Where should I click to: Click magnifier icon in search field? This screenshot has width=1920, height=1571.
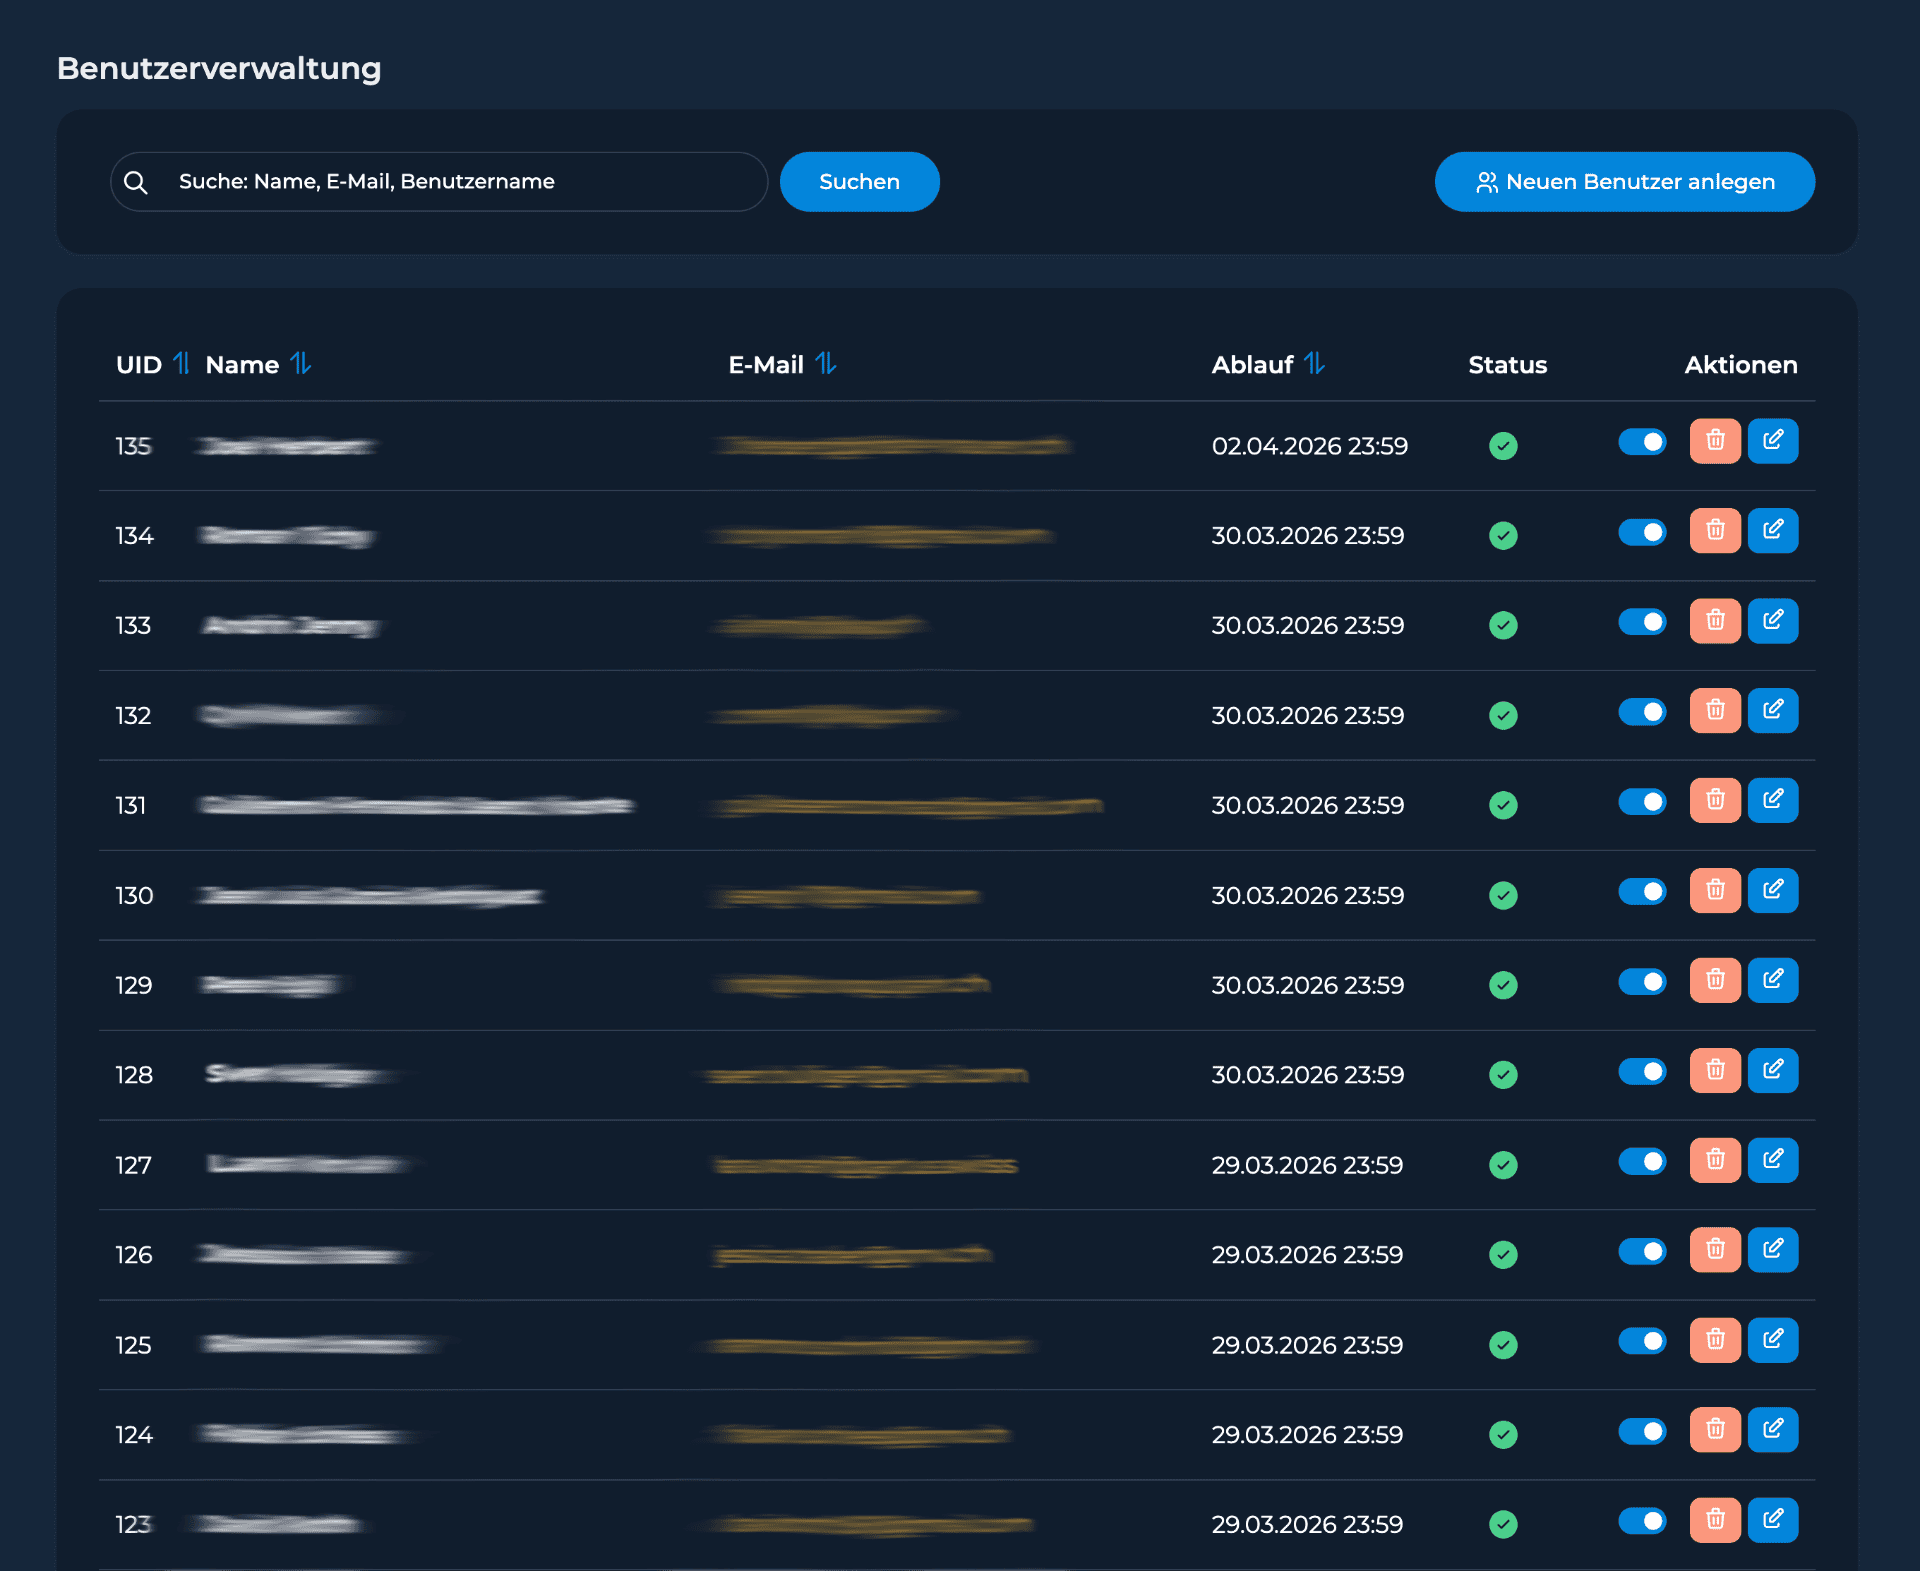pyautogui.click(x=136, y=182)
